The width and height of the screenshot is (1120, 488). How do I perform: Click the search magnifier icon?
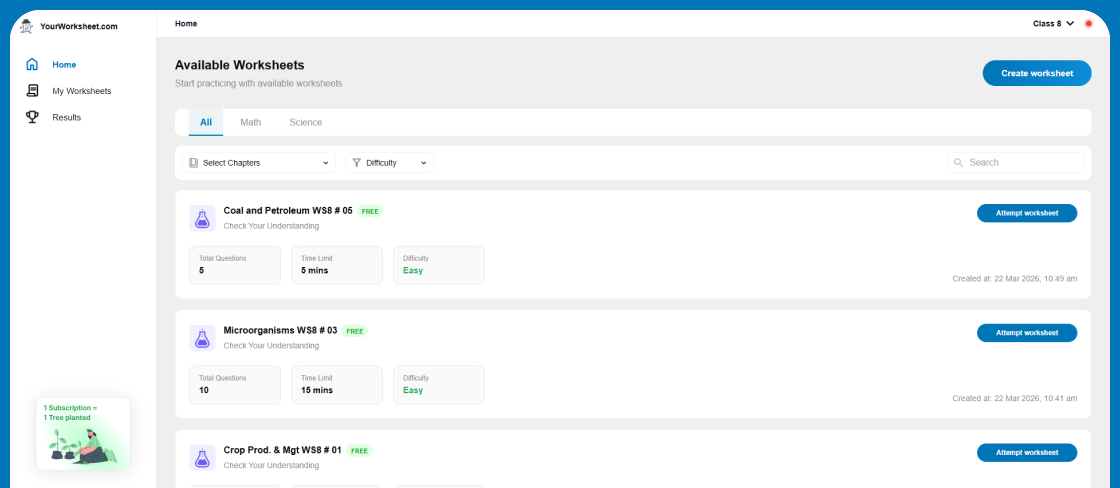(x=958, y=162)
